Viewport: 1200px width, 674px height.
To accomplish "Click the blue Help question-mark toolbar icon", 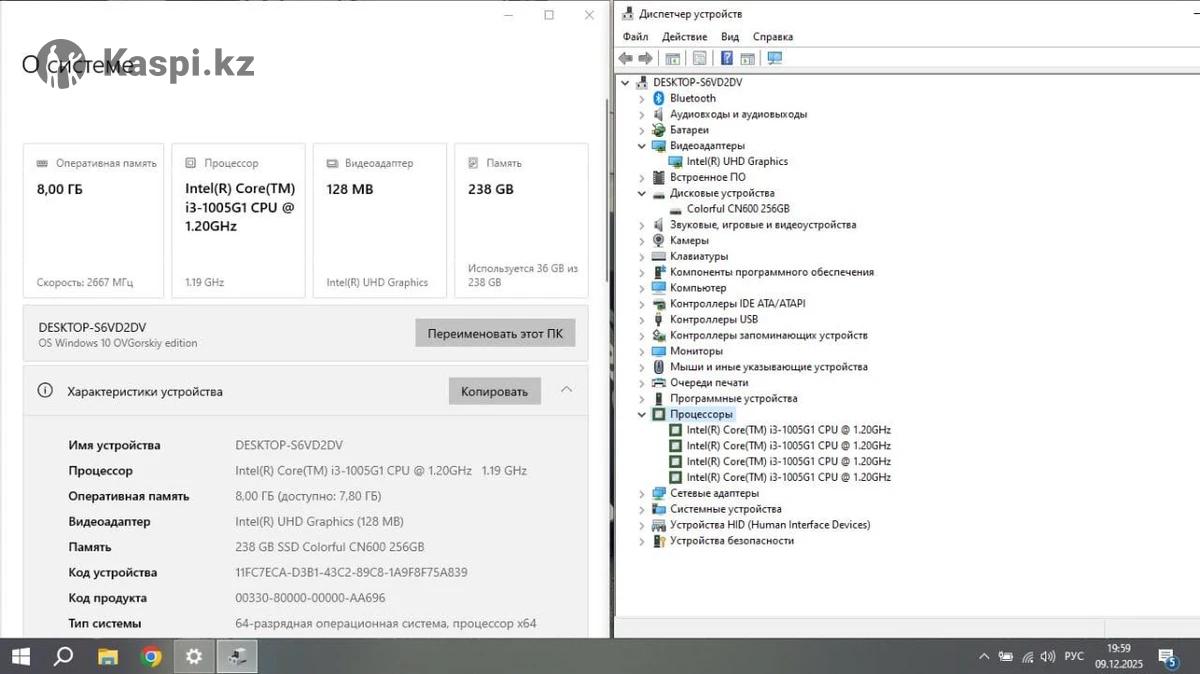I will point(727,58).
